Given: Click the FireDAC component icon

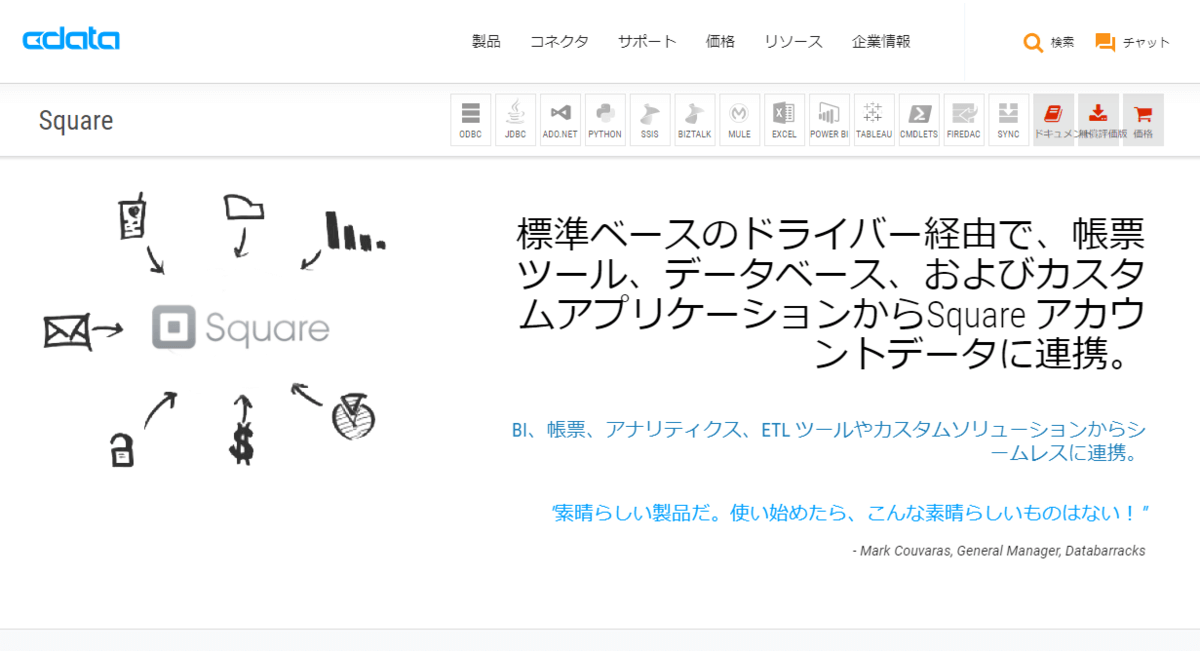Looking at the screenshot, I should coord(964,120).
